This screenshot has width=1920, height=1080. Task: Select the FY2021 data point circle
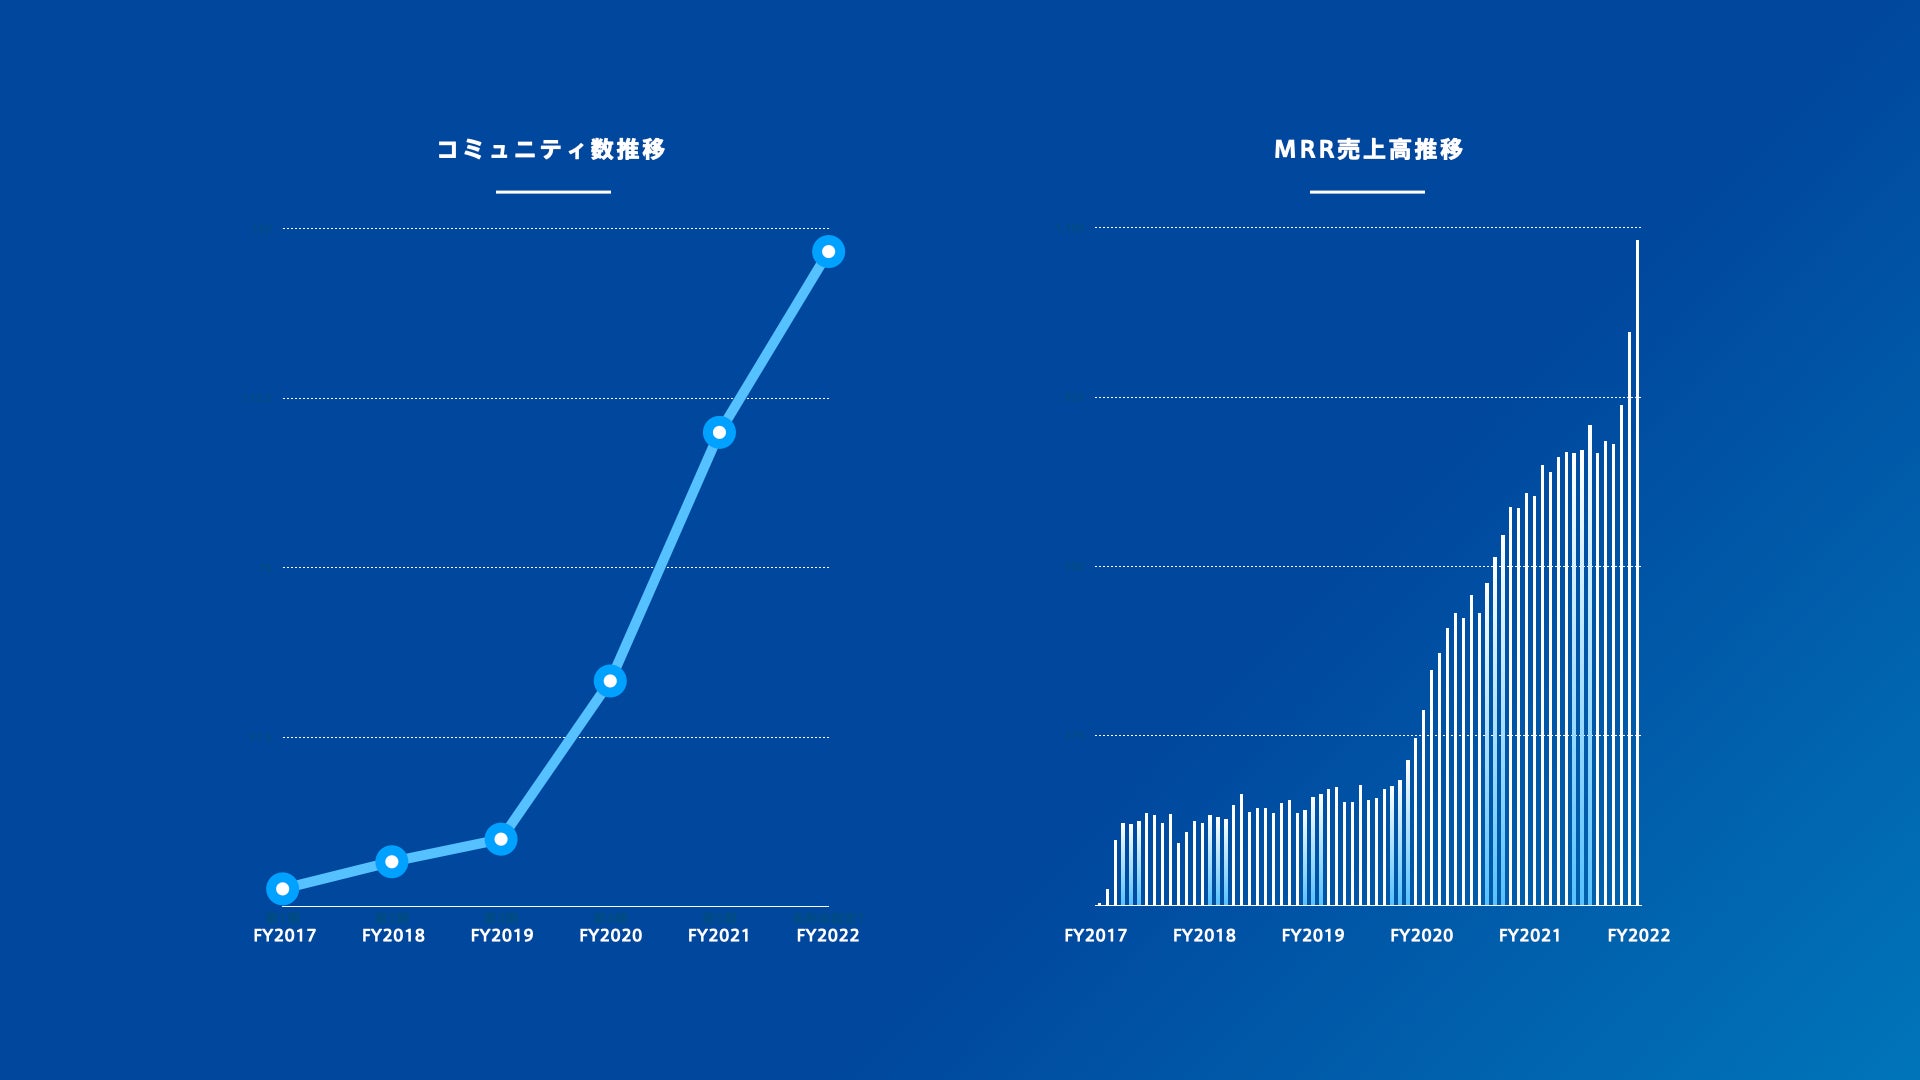[x=719, y=432]
